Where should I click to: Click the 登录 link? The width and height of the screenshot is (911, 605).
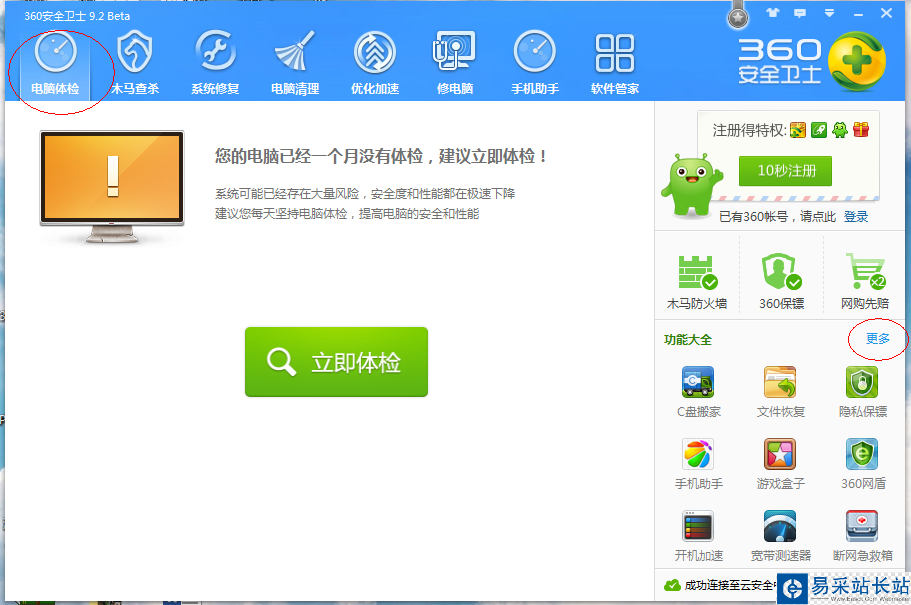pyautogui.click(x=856, y=217)
